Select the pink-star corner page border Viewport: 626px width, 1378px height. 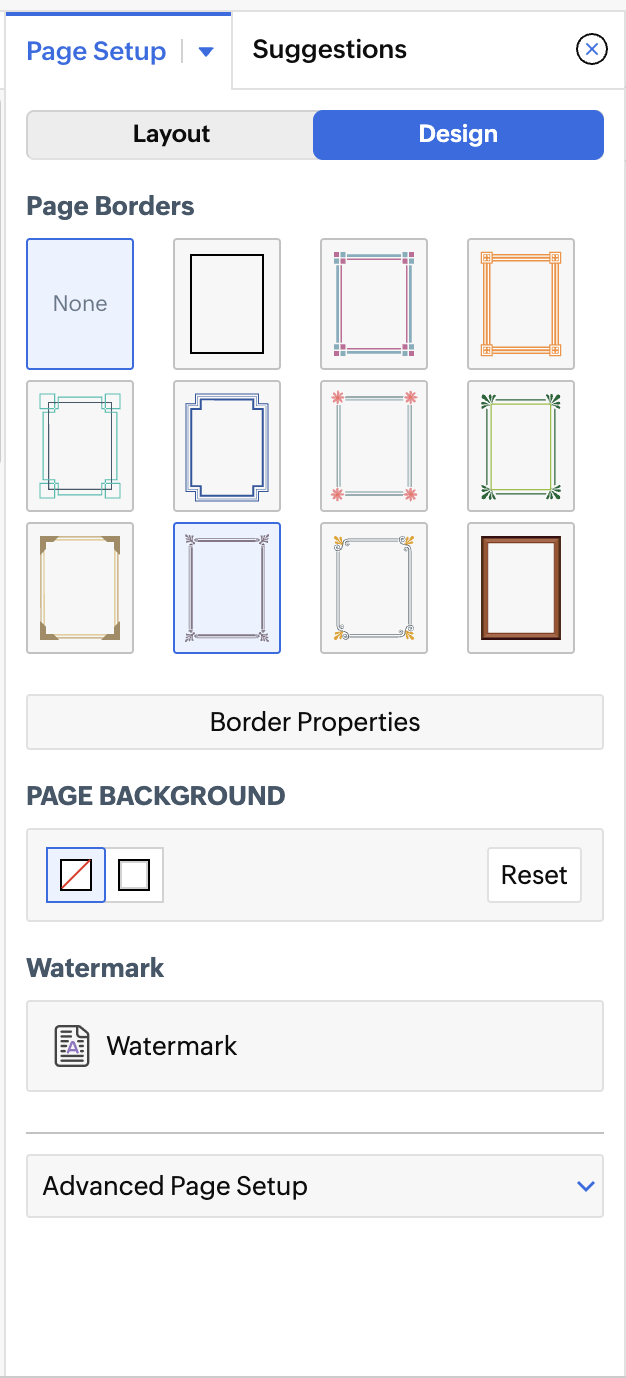click(x=374, y=446)
